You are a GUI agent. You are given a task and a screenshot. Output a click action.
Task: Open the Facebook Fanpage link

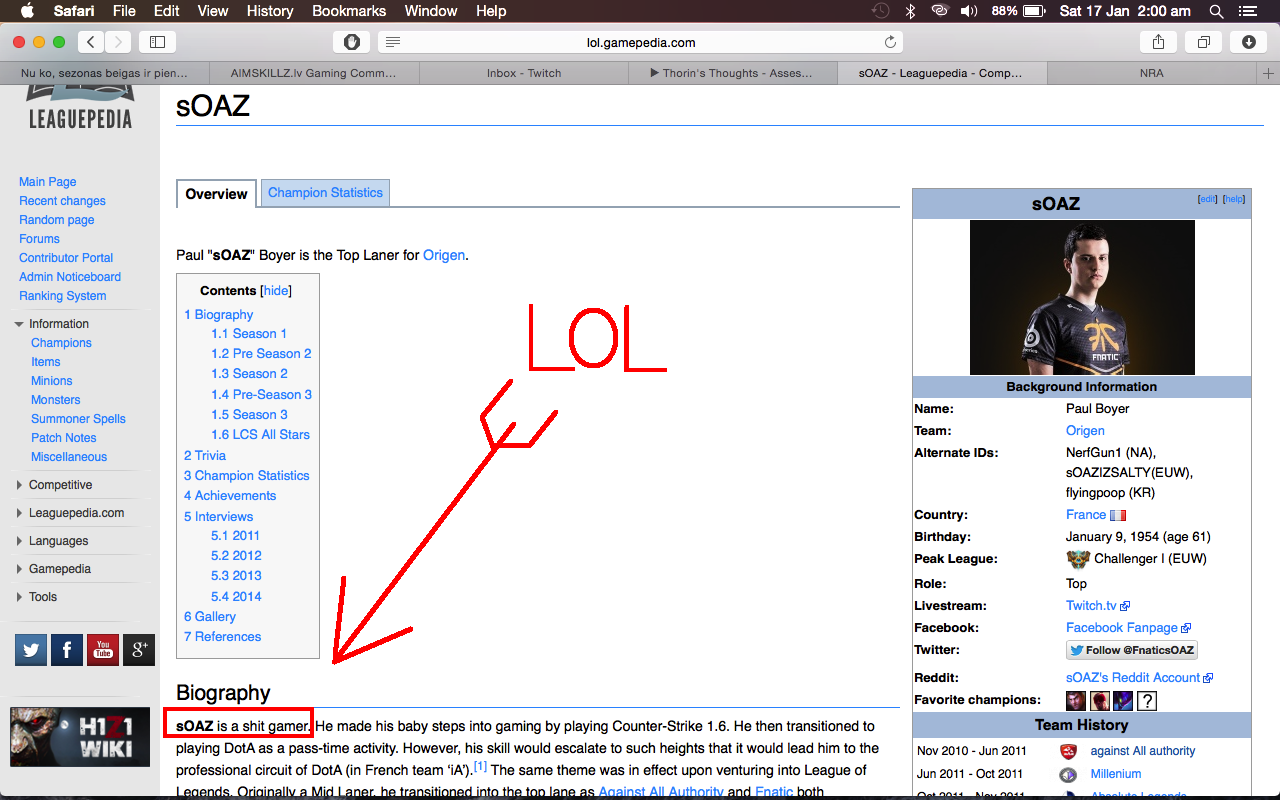click(1128, 628)
